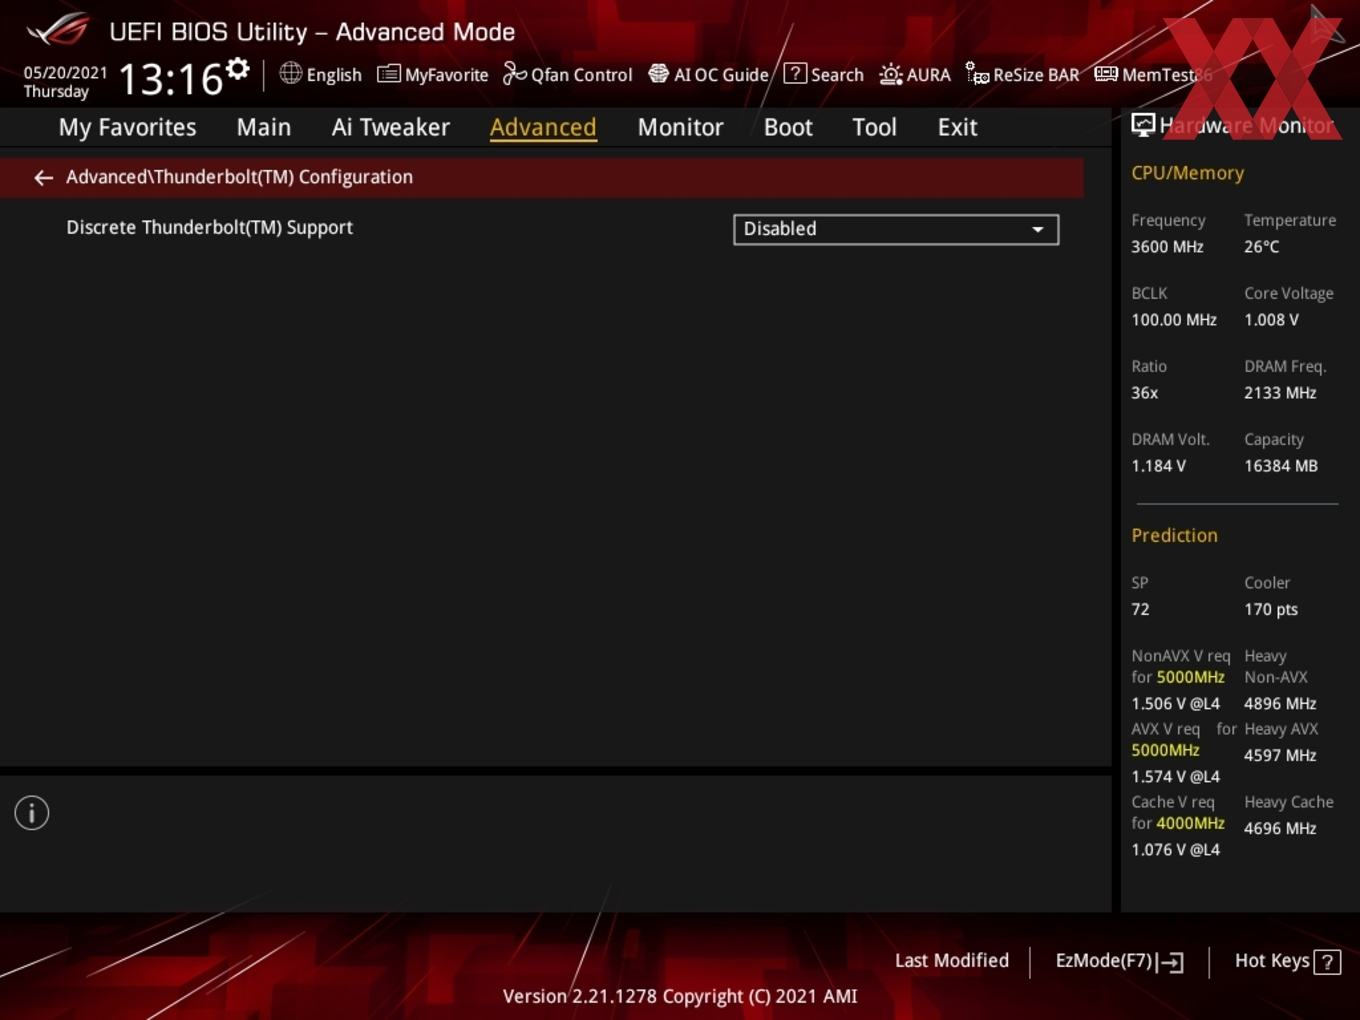Viewport: 1360px width, 1020px height.
Task: Click the CPU/Memory heading
Action: [x=1187, y=173]
